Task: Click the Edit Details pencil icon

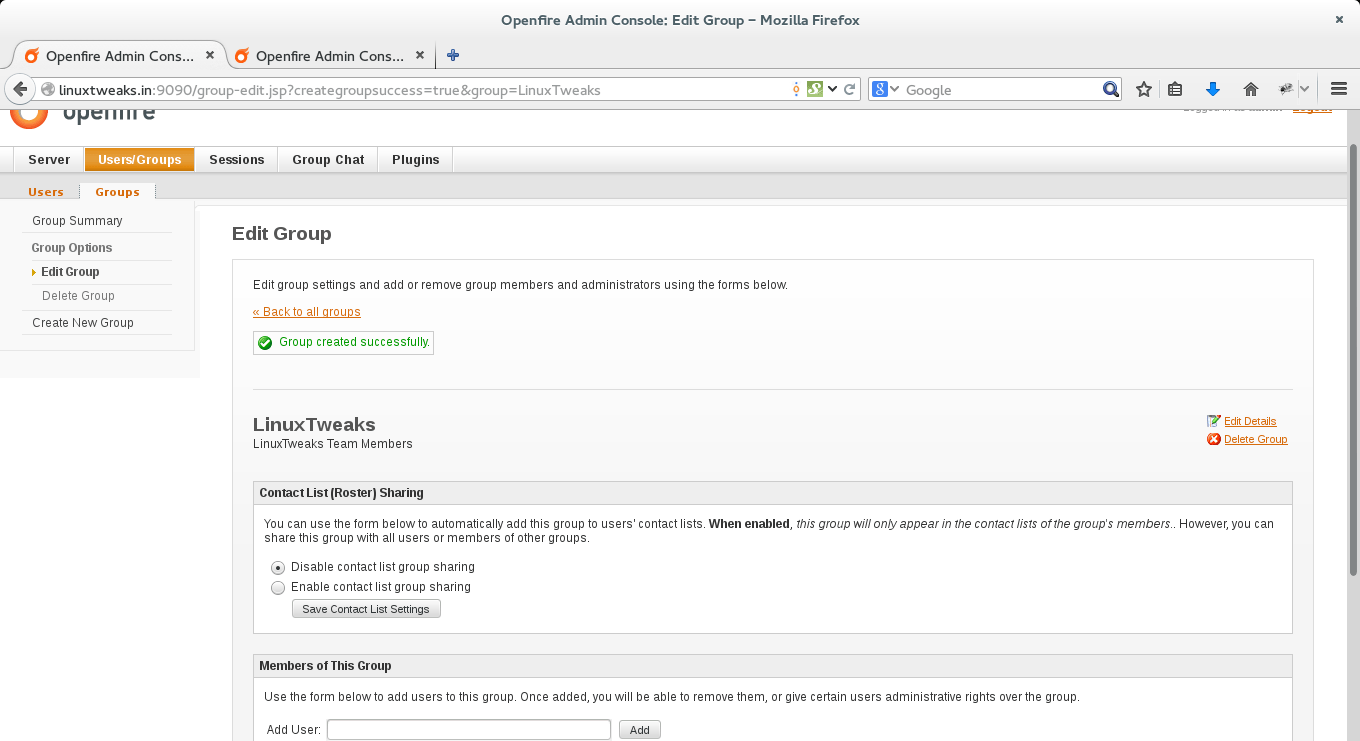Action: click(x=1214, y=421)
